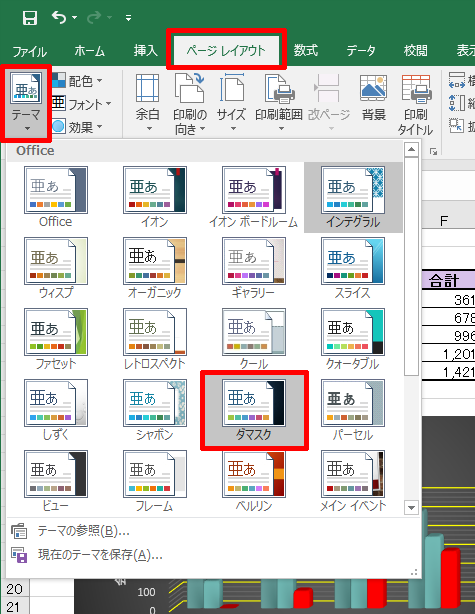
Task: Apply the イオン theme
Action: click(x=155, y=197)
